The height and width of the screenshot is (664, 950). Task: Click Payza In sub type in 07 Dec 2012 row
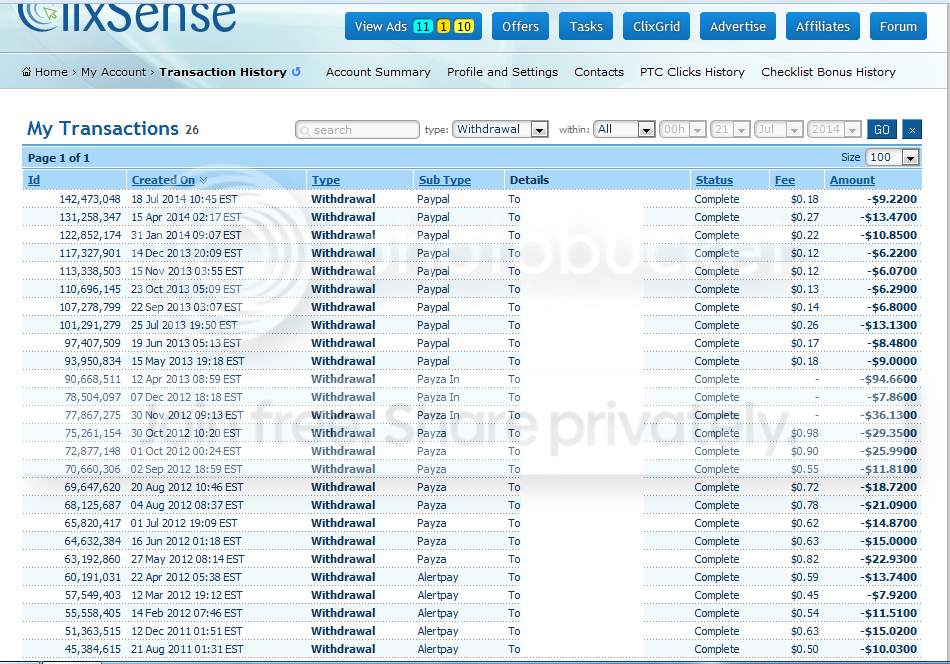438,397
